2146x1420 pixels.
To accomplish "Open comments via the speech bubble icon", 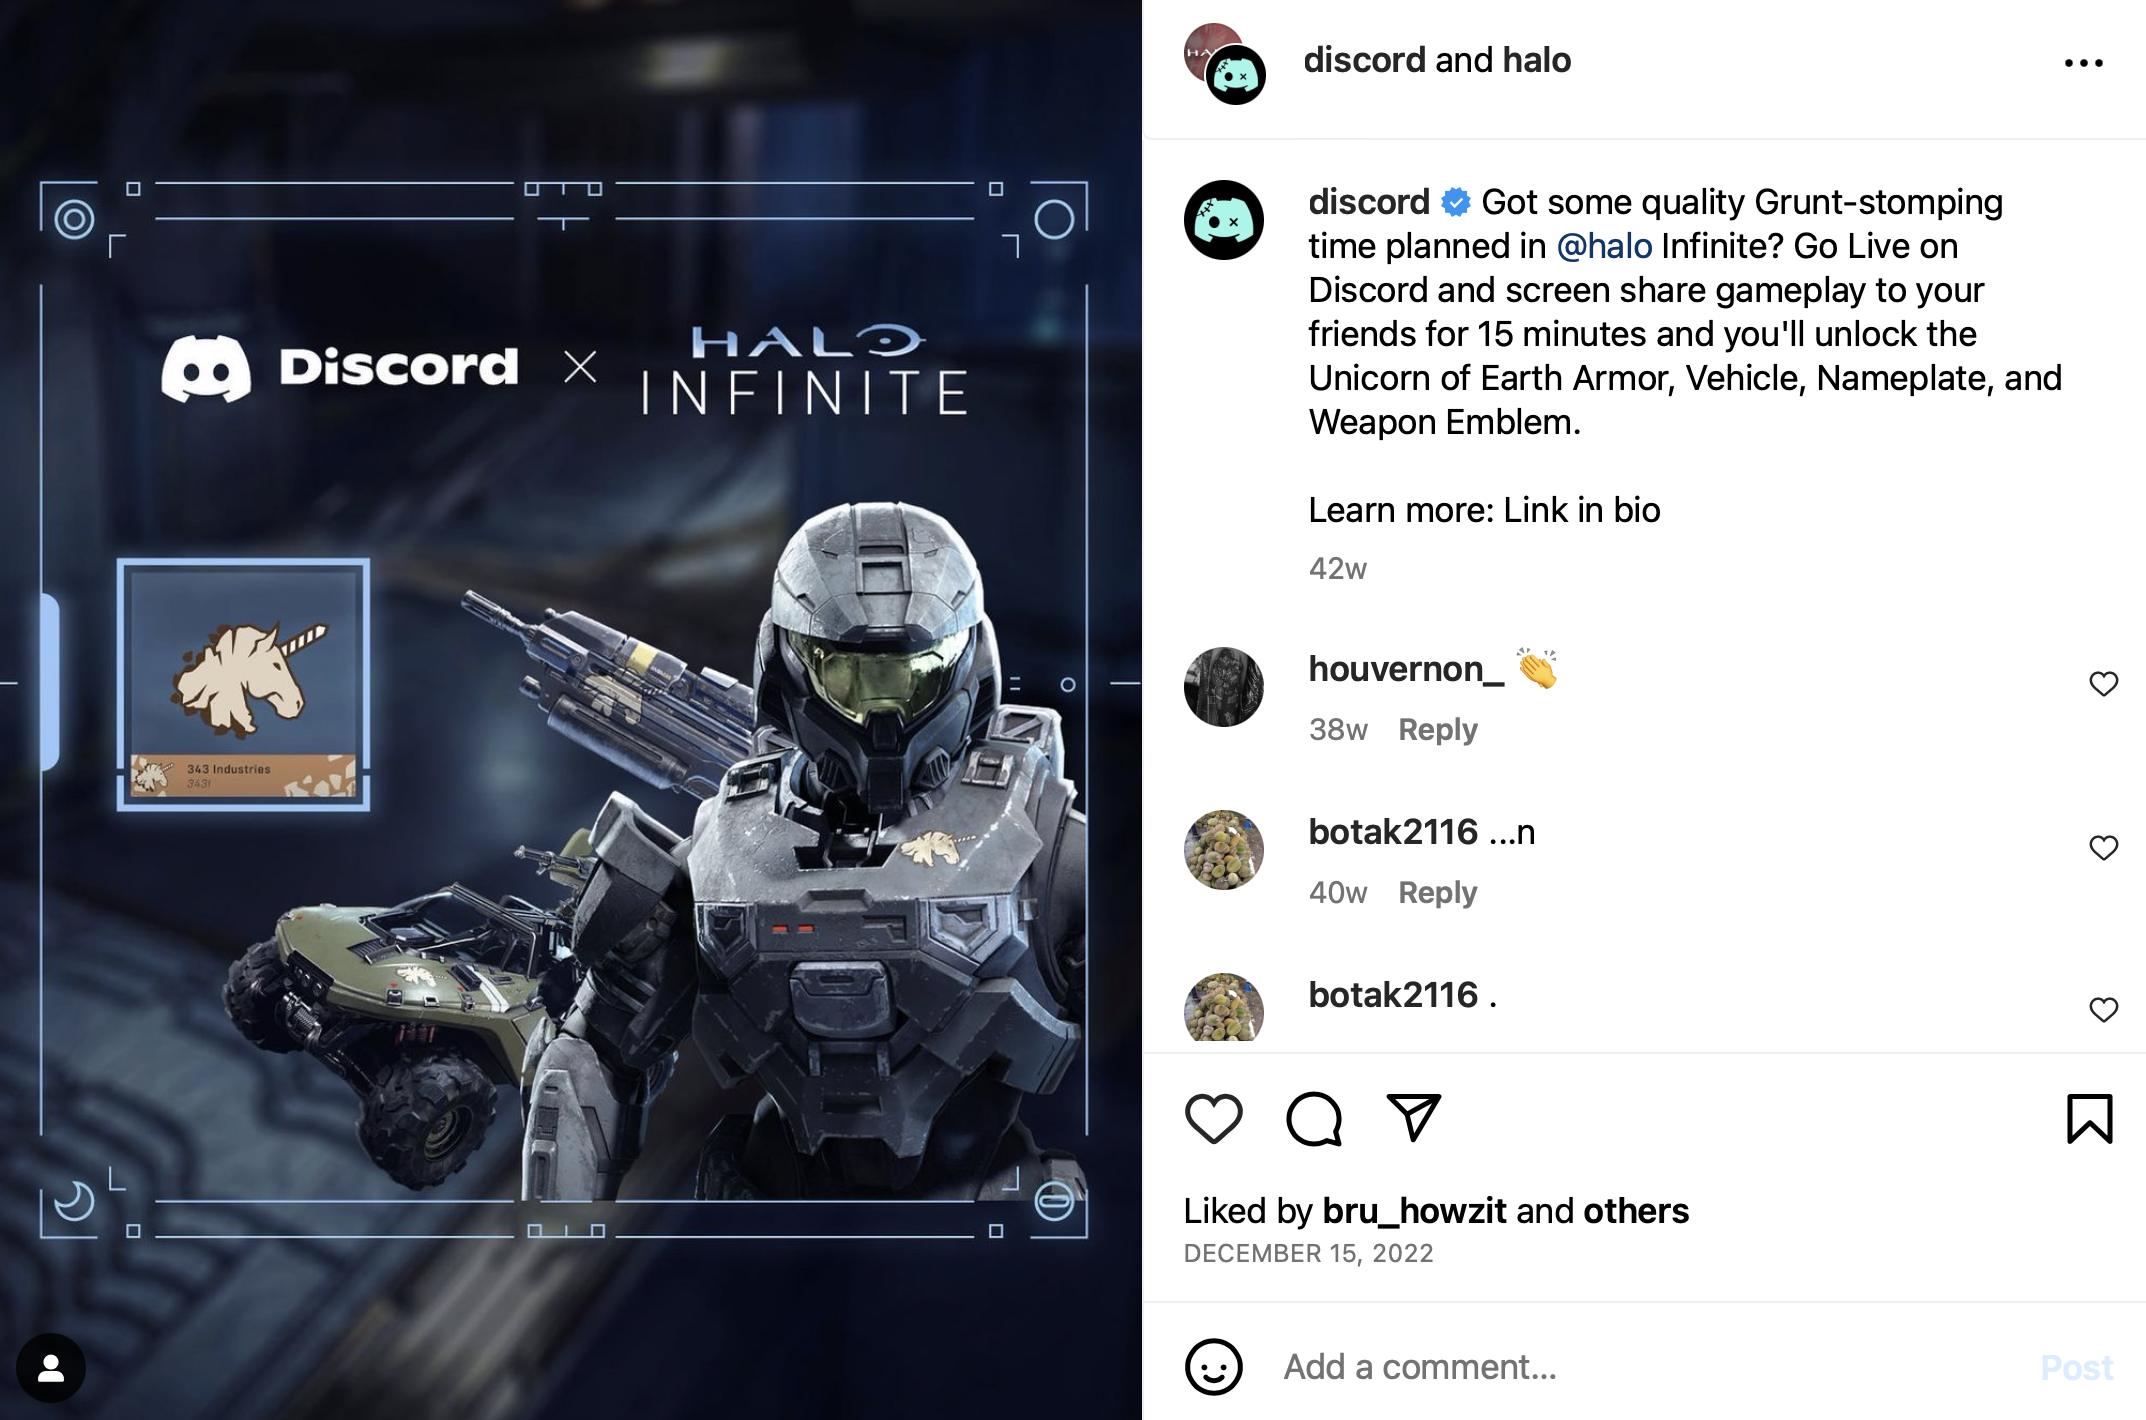I will click(x=1313, y=1118).
